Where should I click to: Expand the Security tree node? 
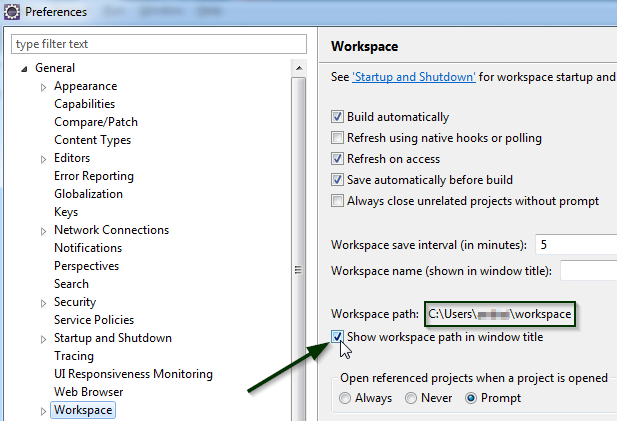43,303
